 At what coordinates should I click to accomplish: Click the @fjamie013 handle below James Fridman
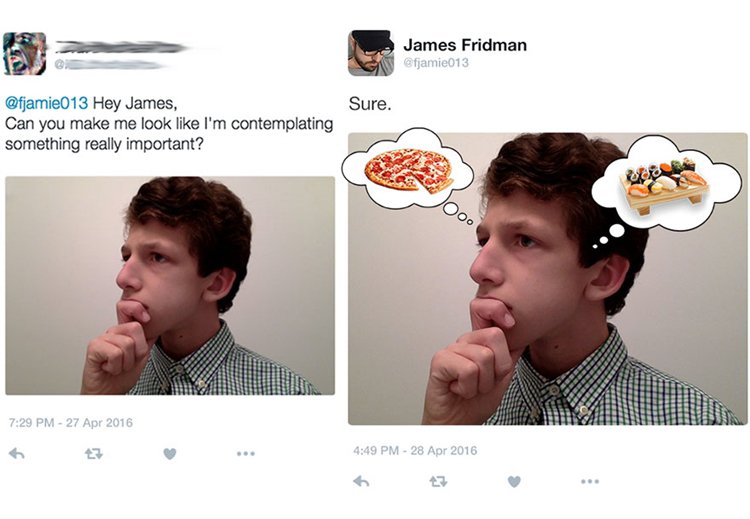pyautogui.click(x=436, y=63)
